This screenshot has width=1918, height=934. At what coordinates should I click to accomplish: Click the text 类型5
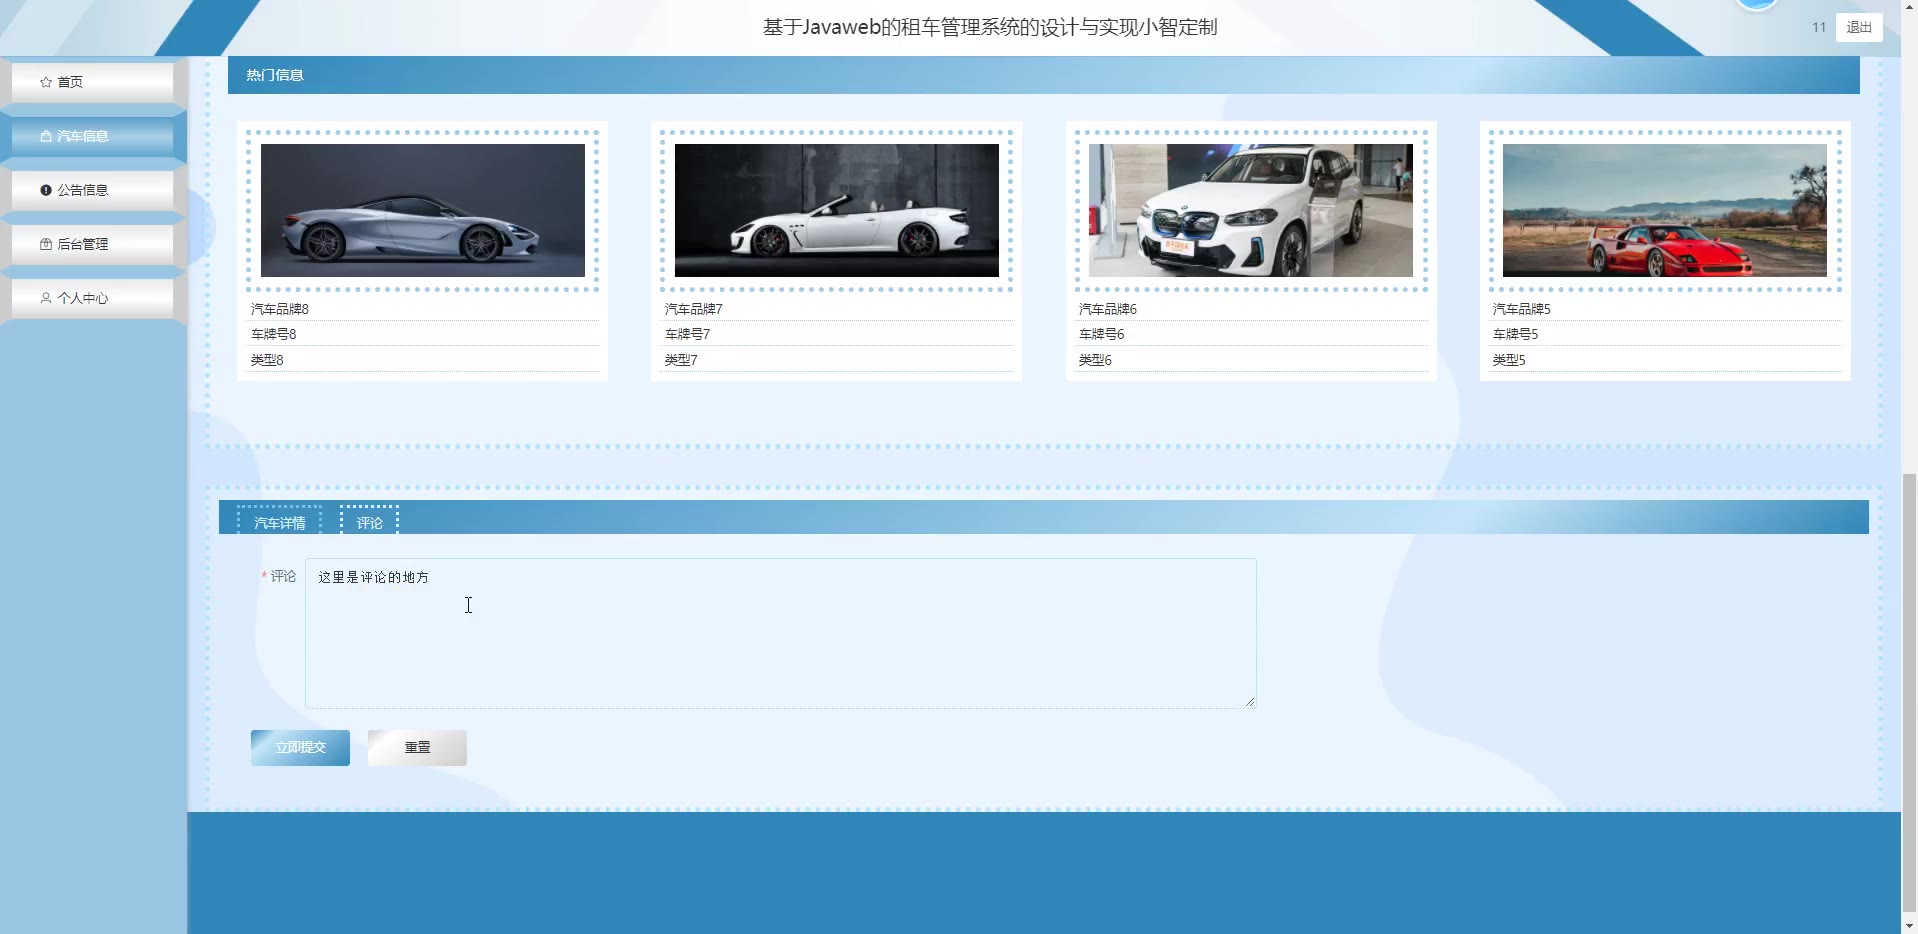(1509, 360)
